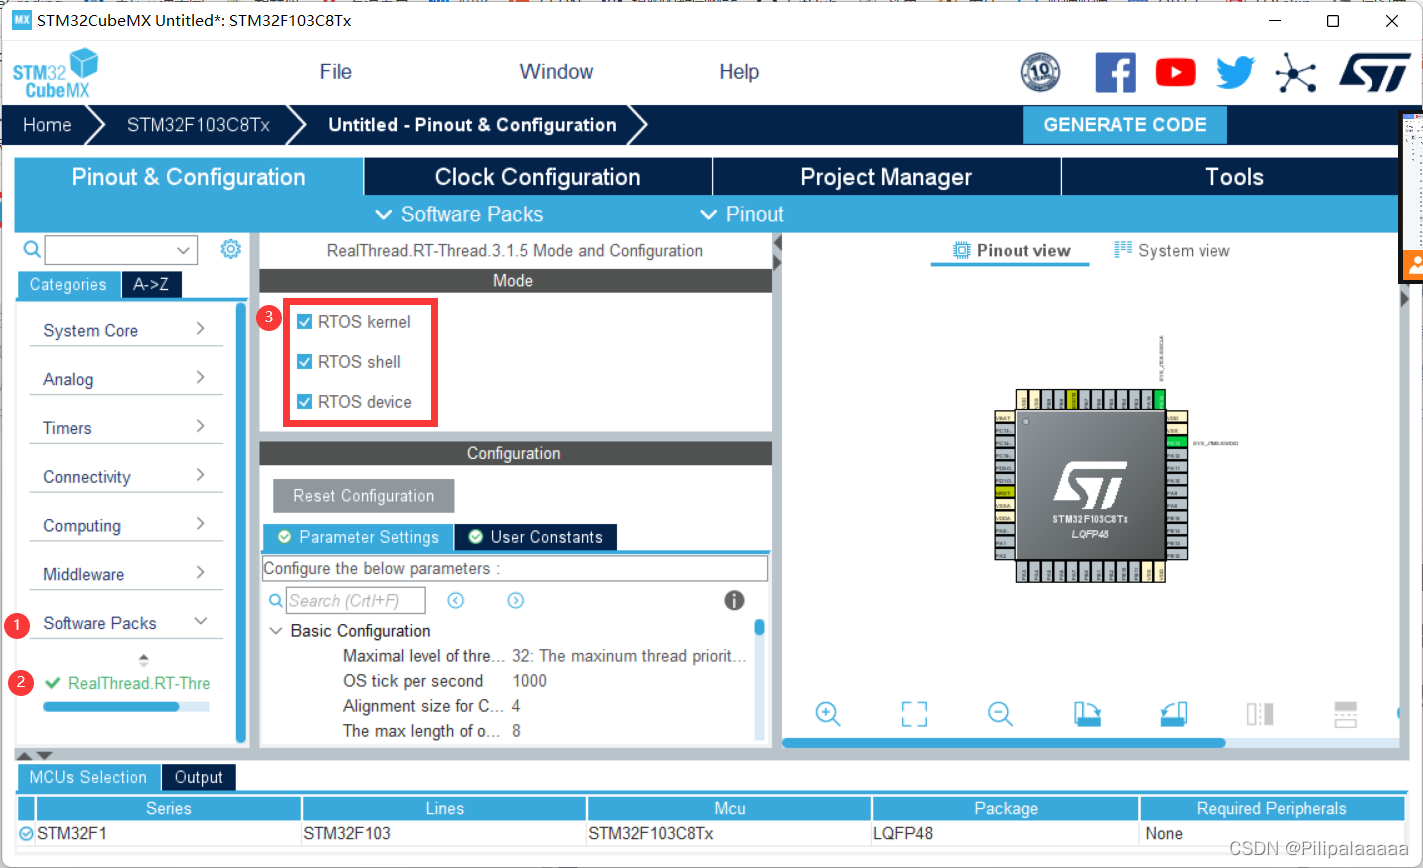Screen dimensions: 1423x868
Task: Select the Parameter Settings tab
Action: (x=358, y=537)
